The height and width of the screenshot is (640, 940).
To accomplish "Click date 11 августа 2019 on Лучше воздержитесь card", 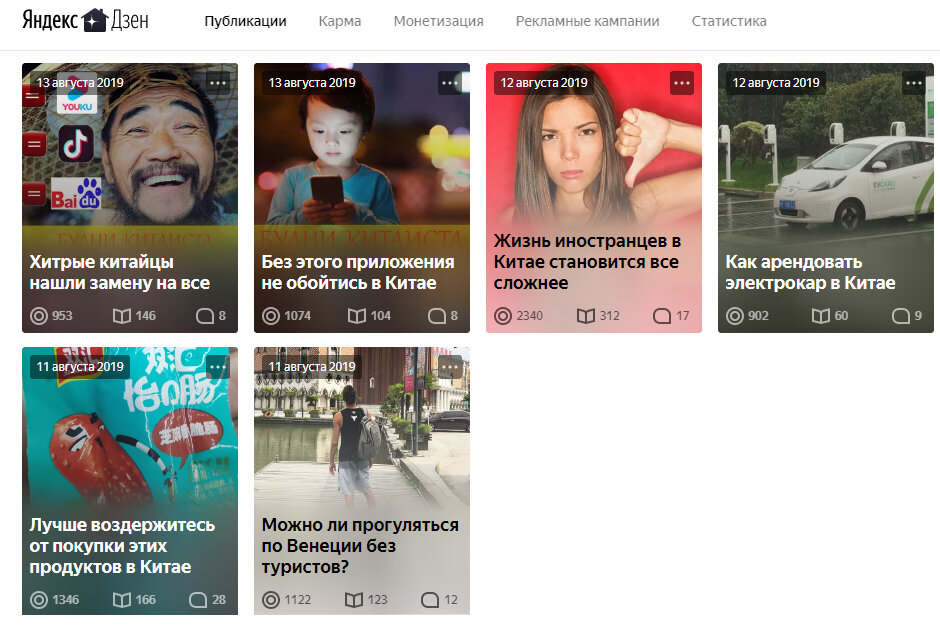I will (80, 367).
